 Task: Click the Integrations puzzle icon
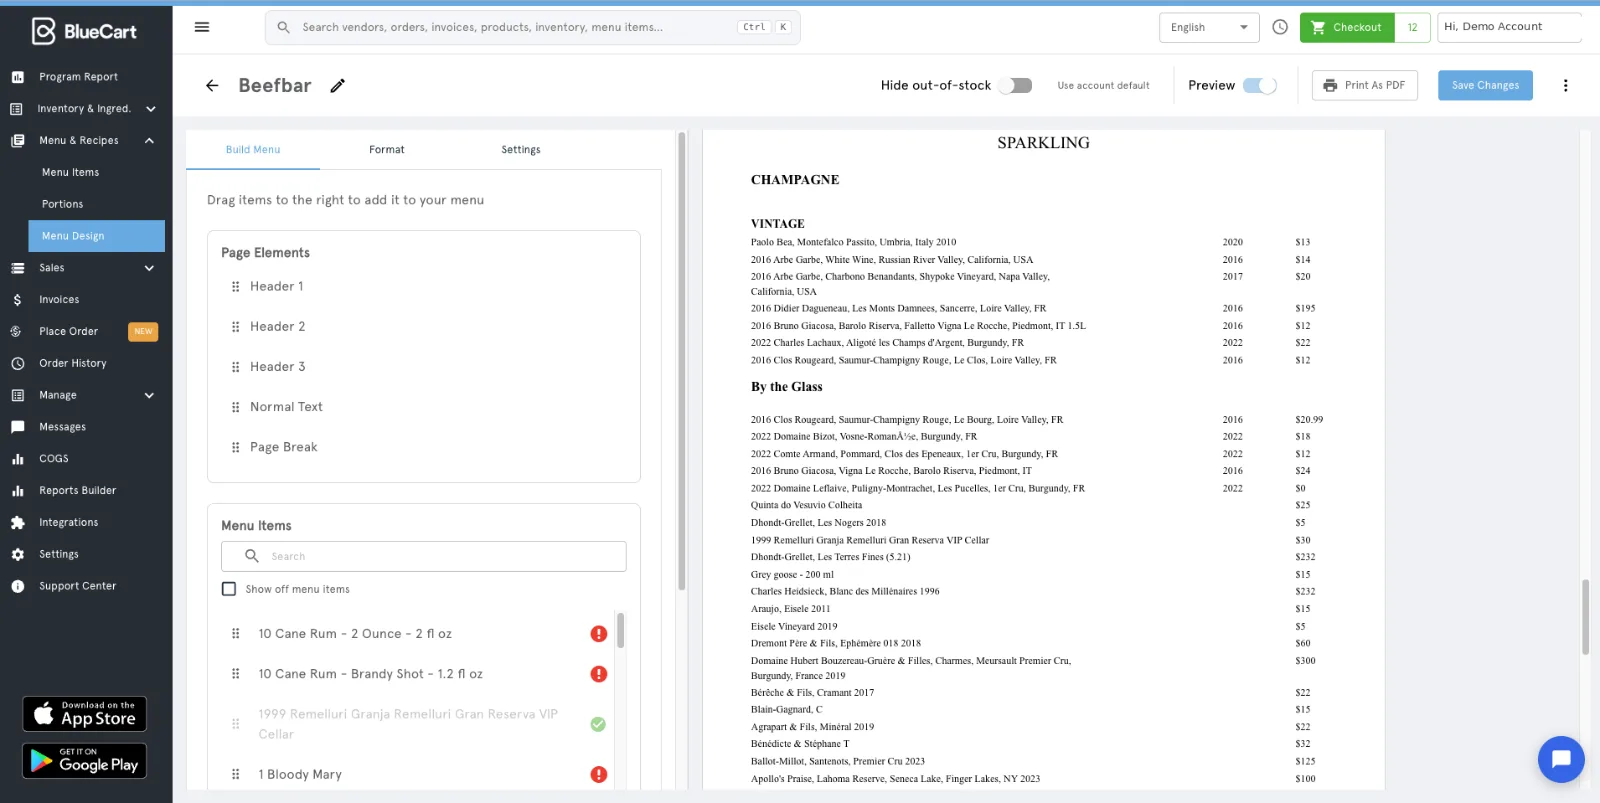(17, 522)
